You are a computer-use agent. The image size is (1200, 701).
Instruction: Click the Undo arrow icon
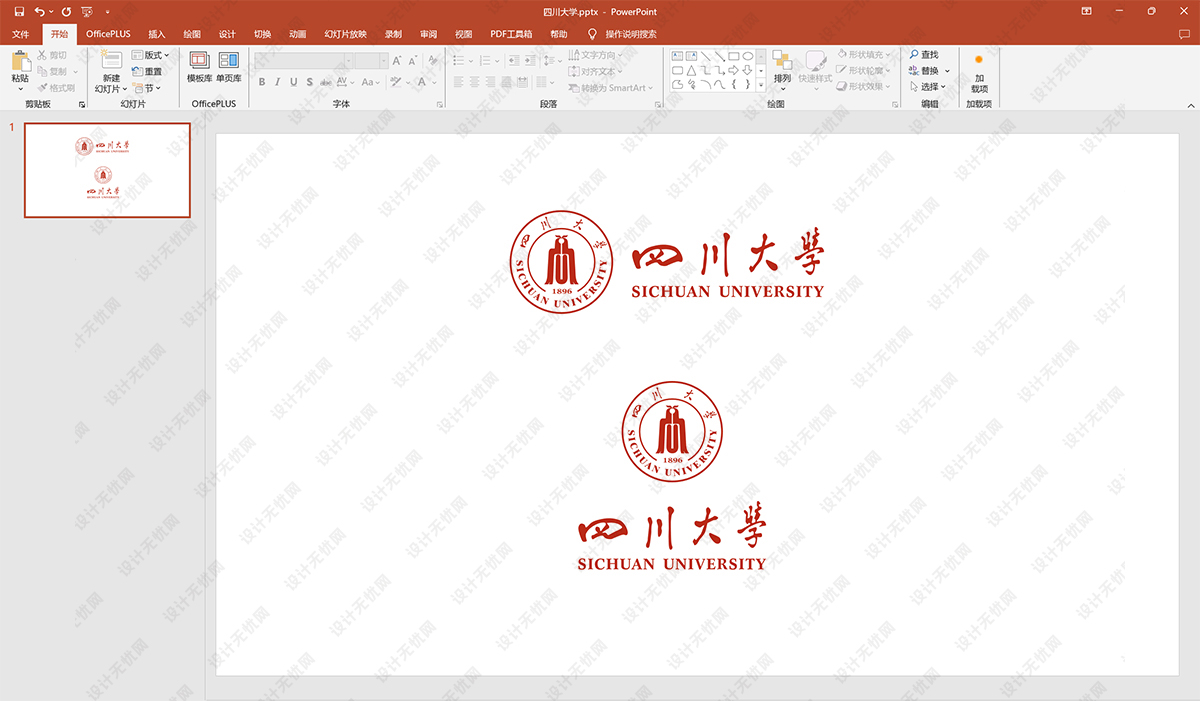tap(39, 11)
